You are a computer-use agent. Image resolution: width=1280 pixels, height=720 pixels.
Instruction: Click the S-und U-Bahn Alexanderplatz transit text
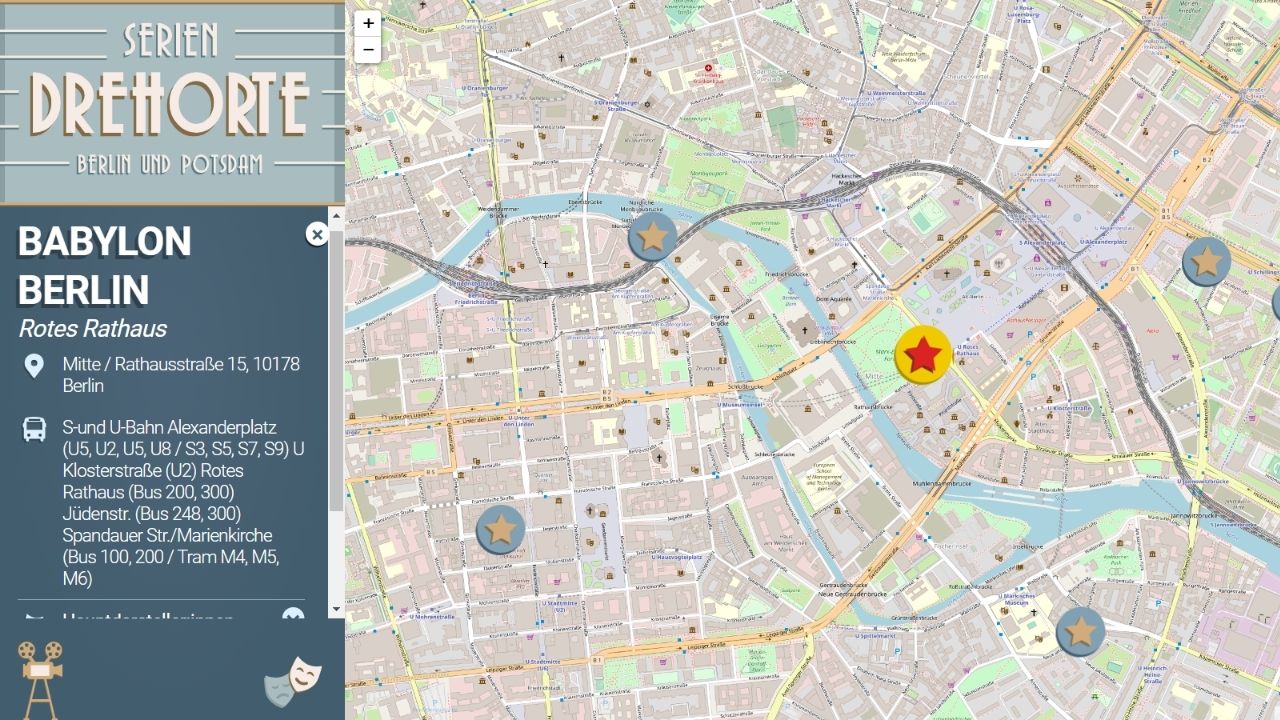(184, 503)
